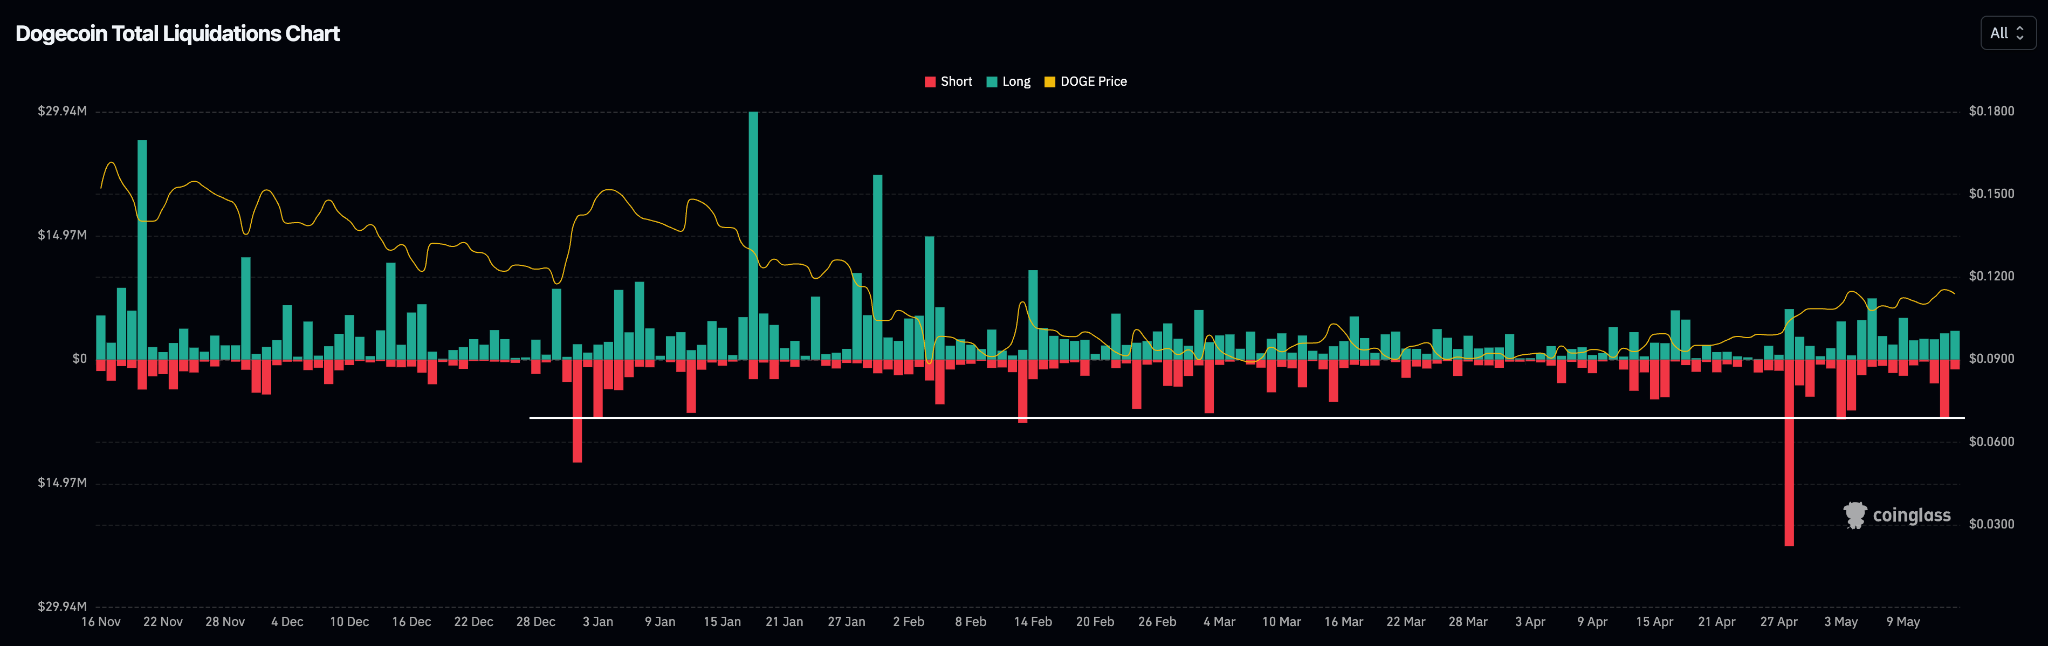This screenshot has width=2048, height=646.
Task: Click the 16 Nov date label
Action: click(x=101, y=622)
